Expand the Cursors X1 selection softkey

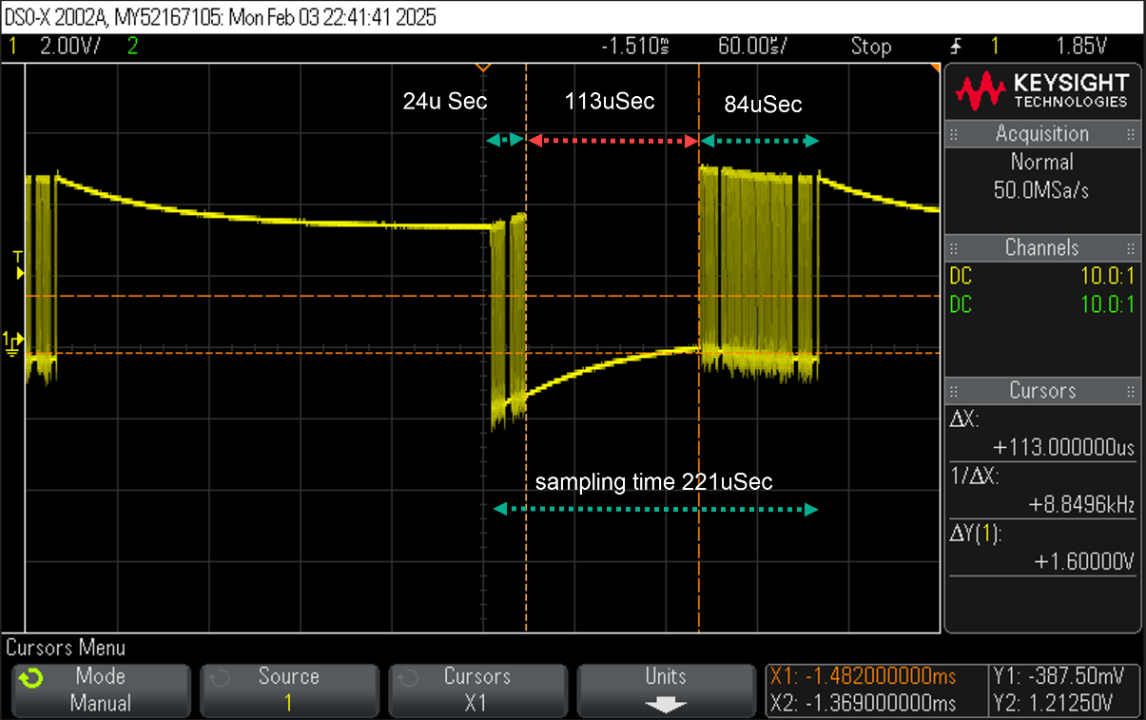coord(477,690)
